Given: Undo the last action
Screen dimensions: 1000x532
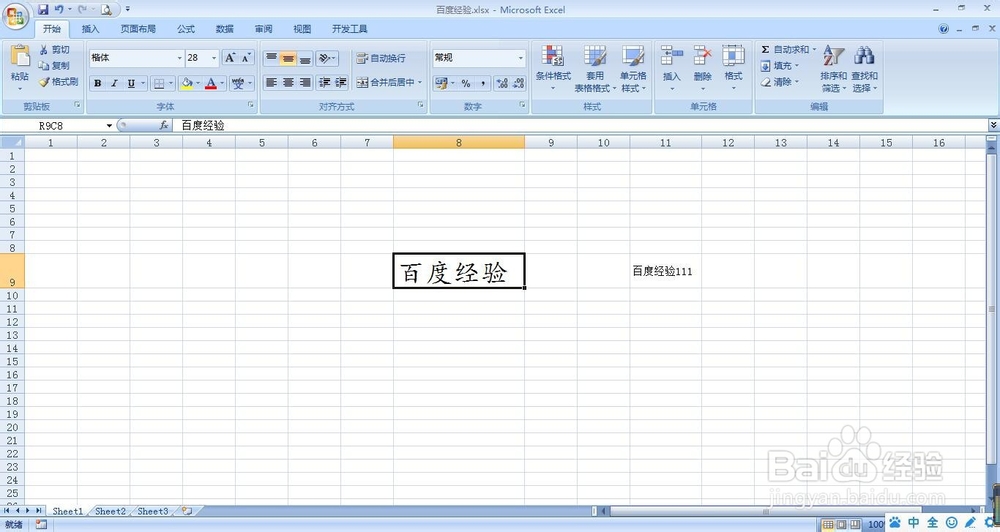Looking at the screenshot, I should pyautogui.click(x=59, y=10).
